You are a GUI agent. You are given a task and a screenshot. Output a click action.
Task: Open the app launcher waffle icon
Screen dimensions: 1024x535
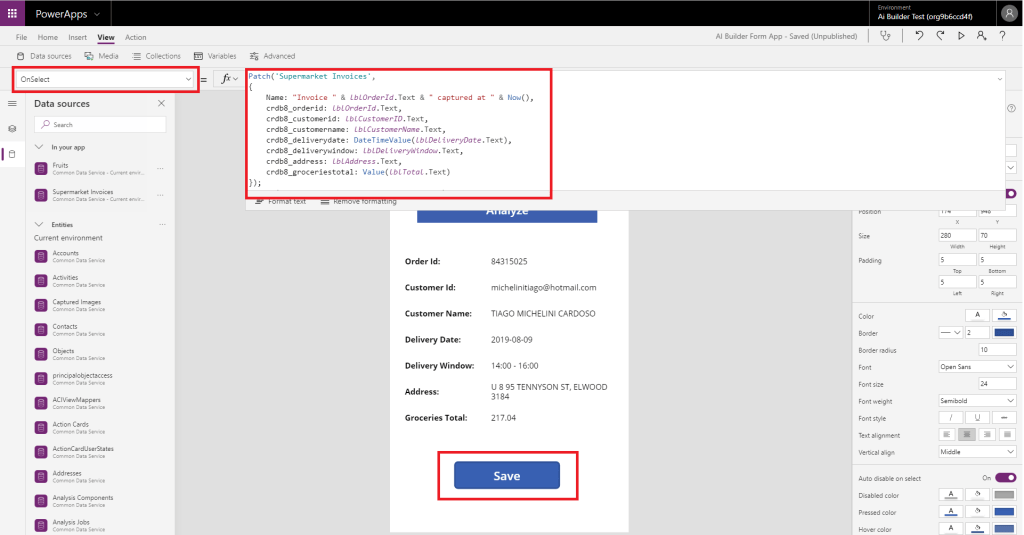tap(12, 13)
